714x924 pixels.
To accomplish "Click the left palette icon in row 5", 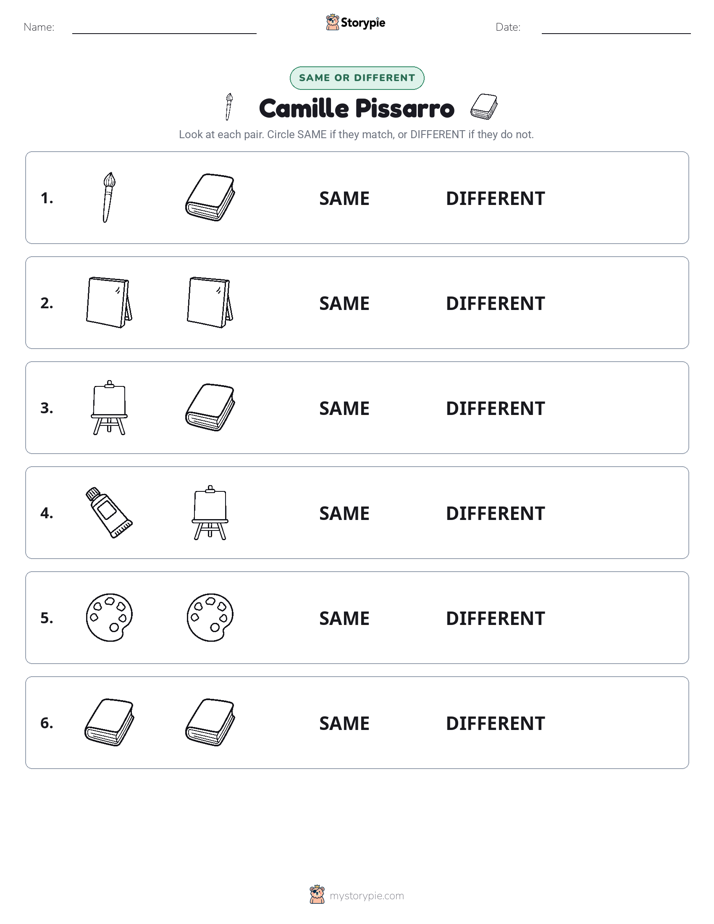I will pos(109,617).
